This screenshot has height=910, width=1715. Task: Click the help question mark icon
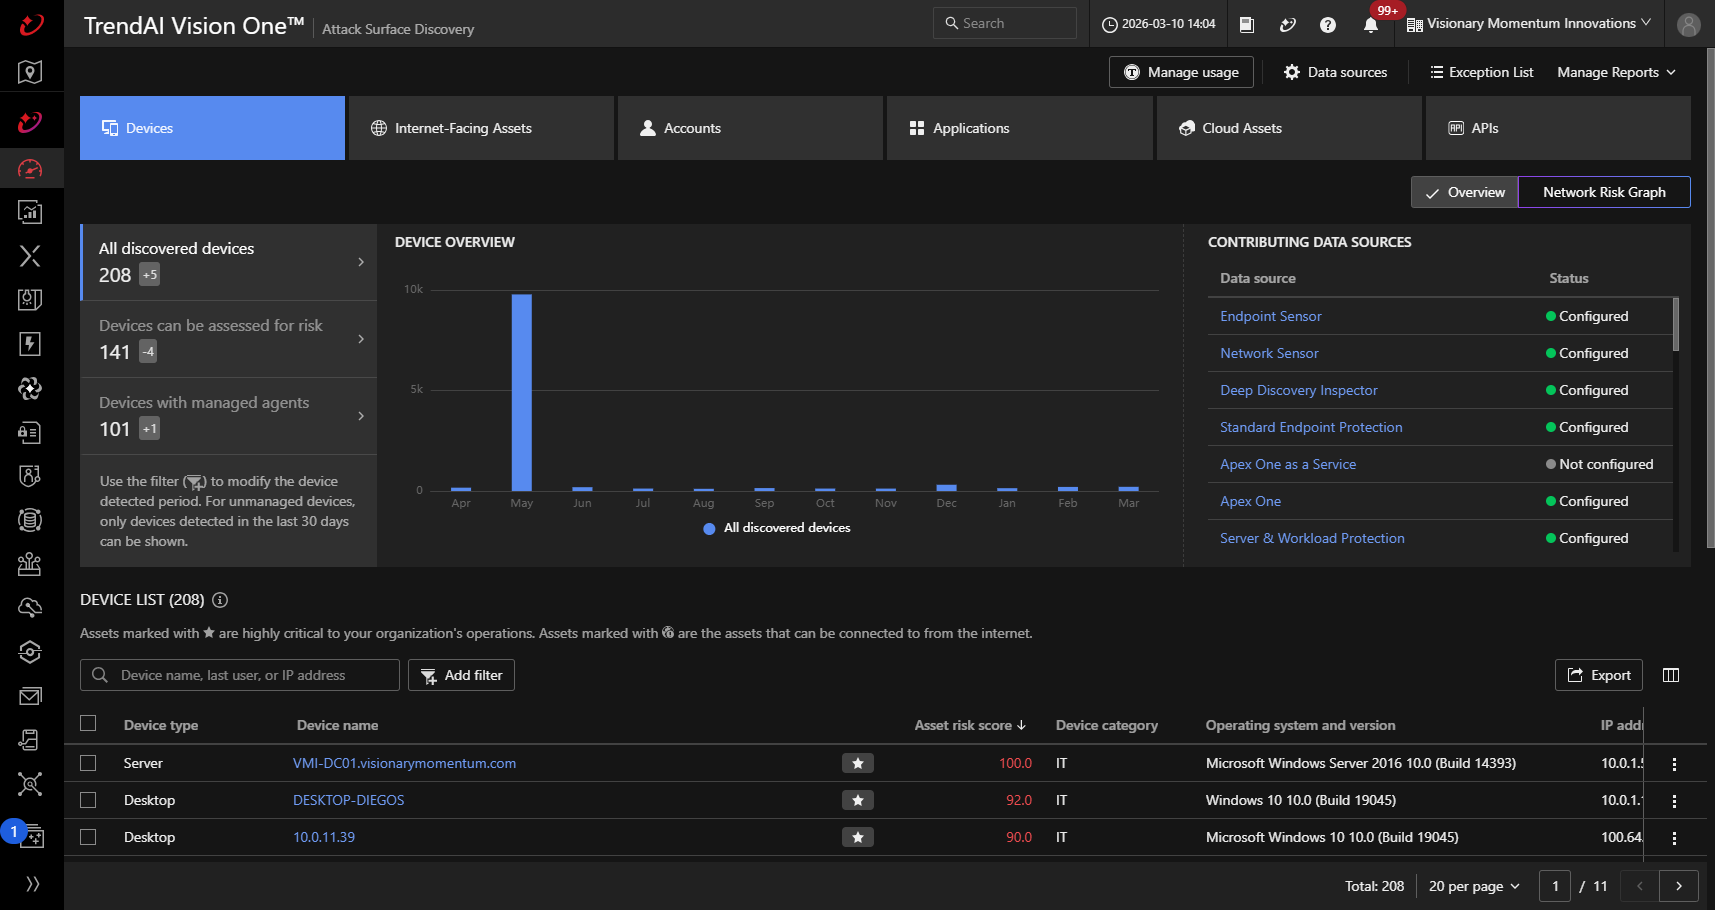tap(1328, 25)
